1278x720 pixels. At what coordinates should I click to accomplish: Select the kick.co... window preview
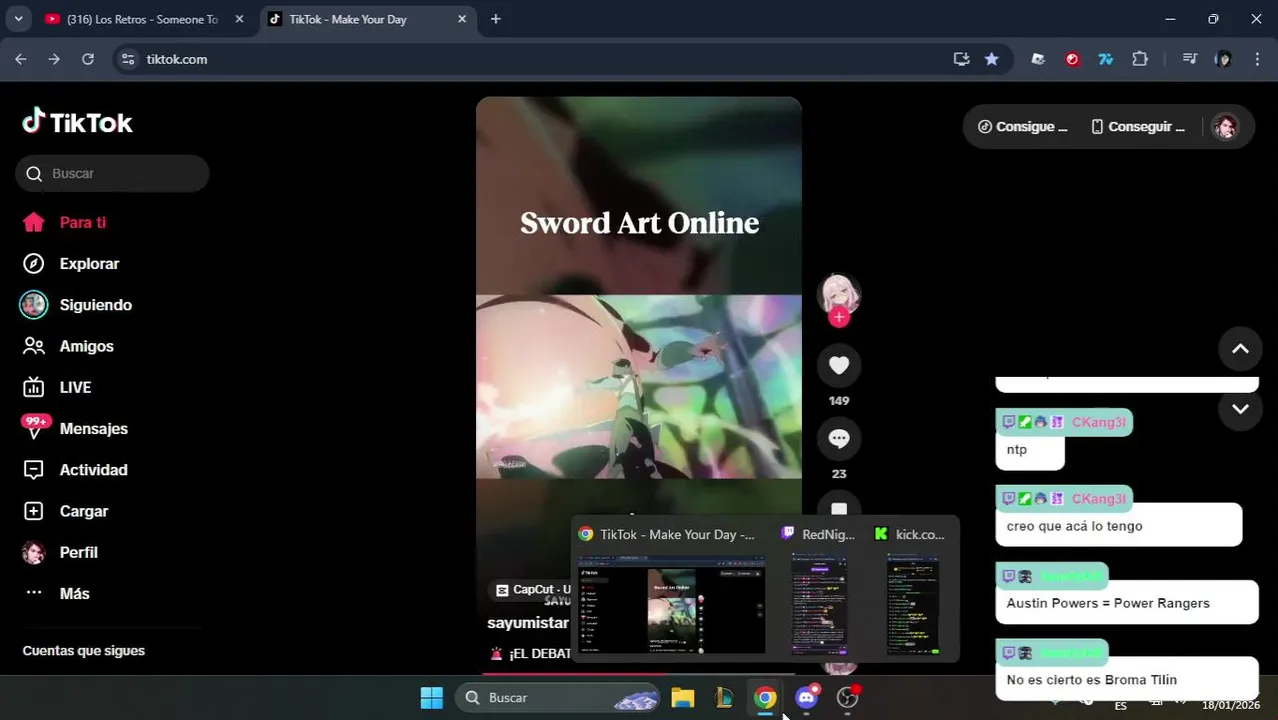(912, 604)
